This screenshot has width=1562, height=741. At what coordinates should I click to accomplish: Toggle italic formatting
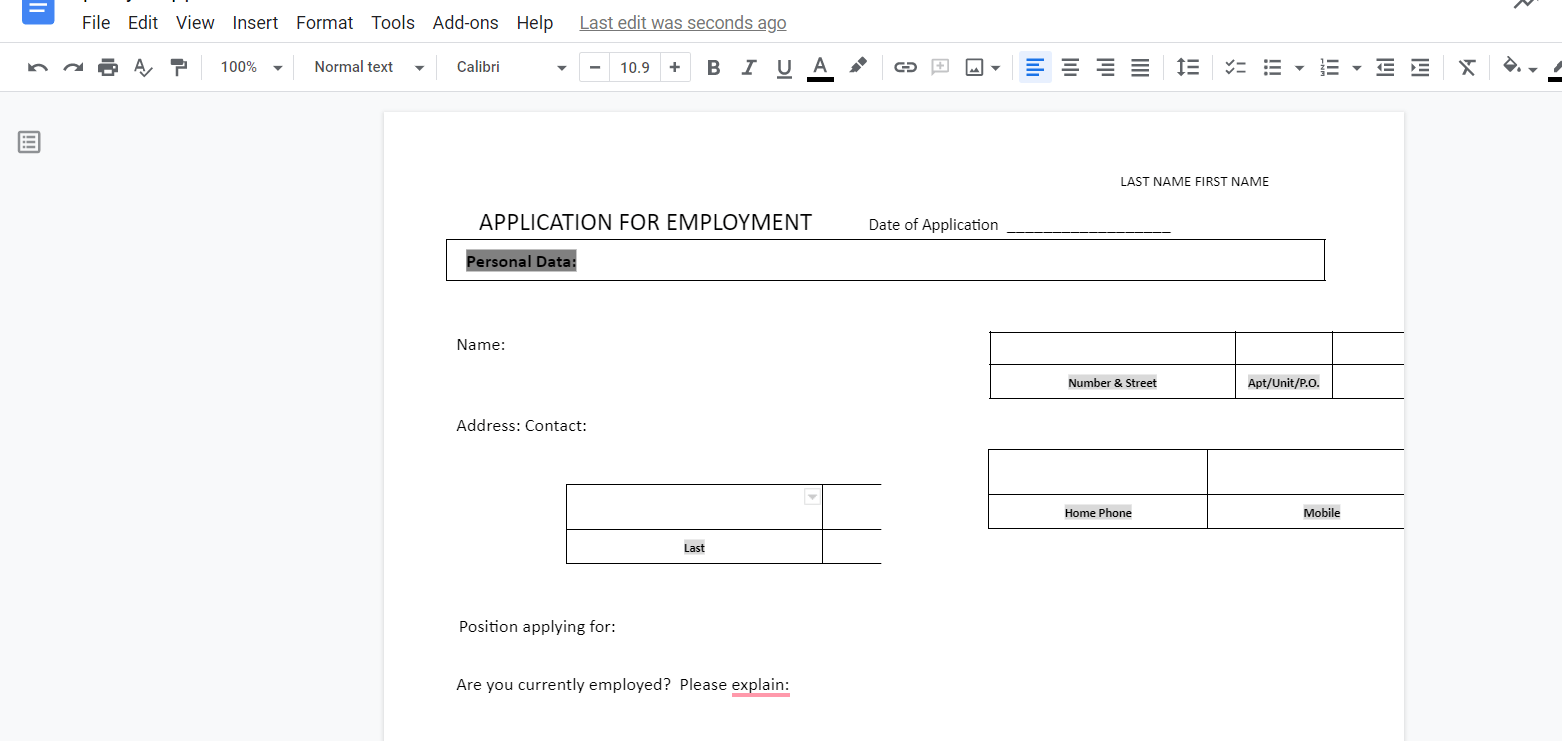pos(748,67)
